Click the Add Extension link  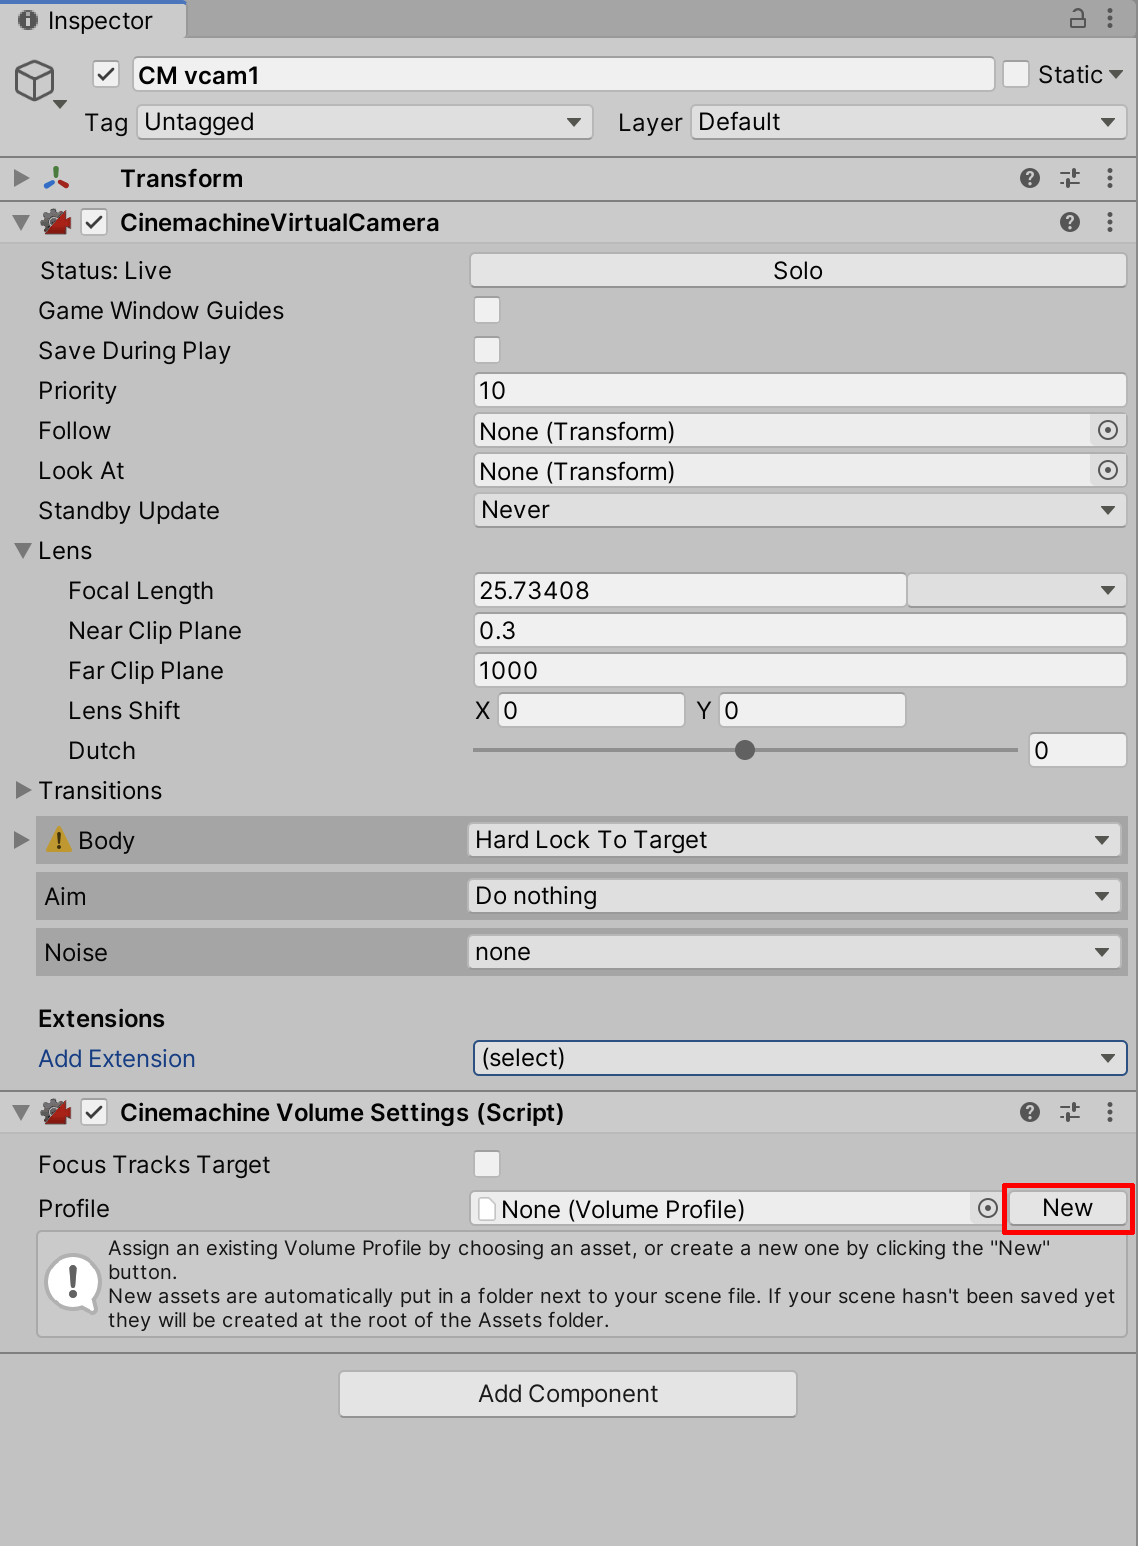(117, 1058)
